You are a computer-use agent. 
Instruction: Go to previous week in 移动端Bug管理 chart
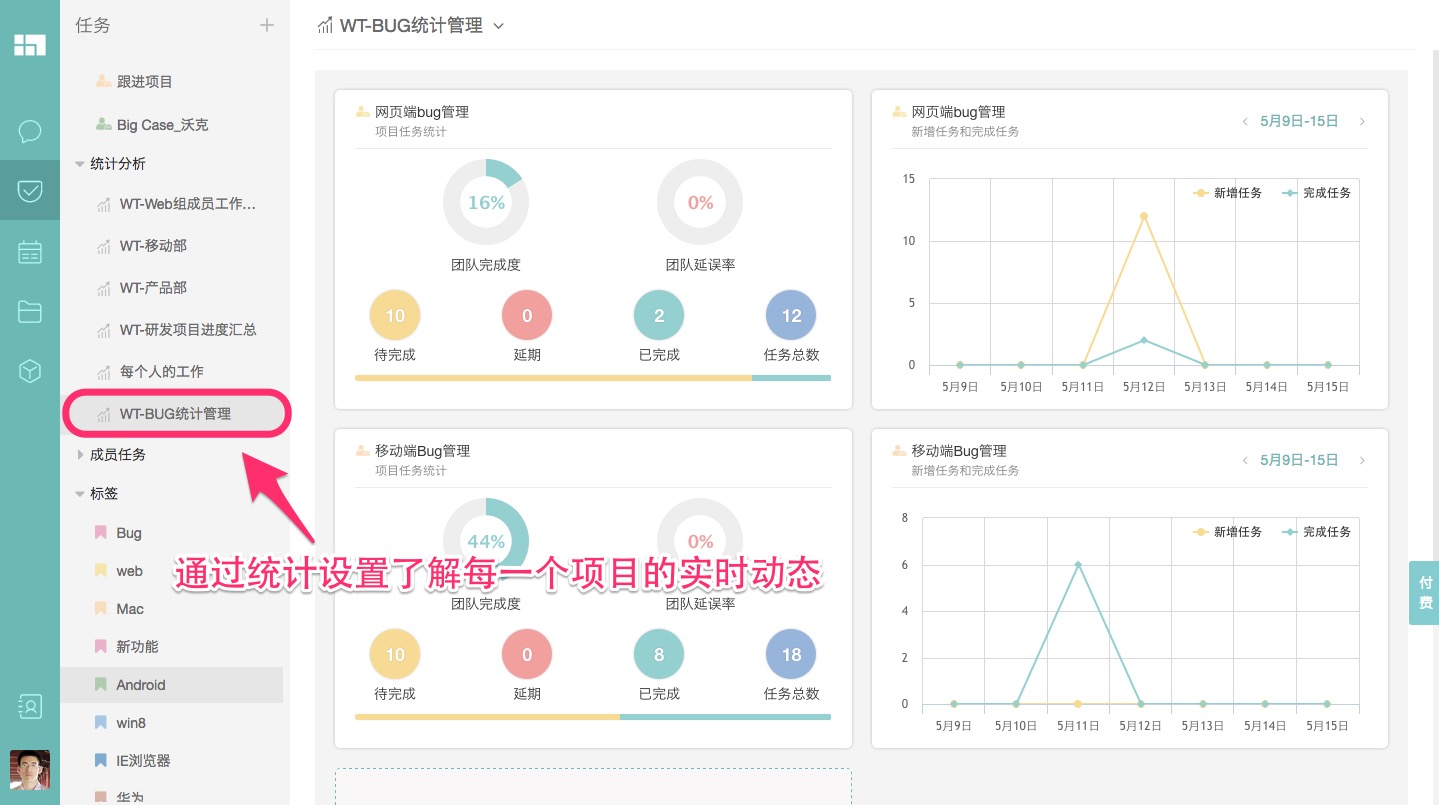click(x=1245, y=461)
